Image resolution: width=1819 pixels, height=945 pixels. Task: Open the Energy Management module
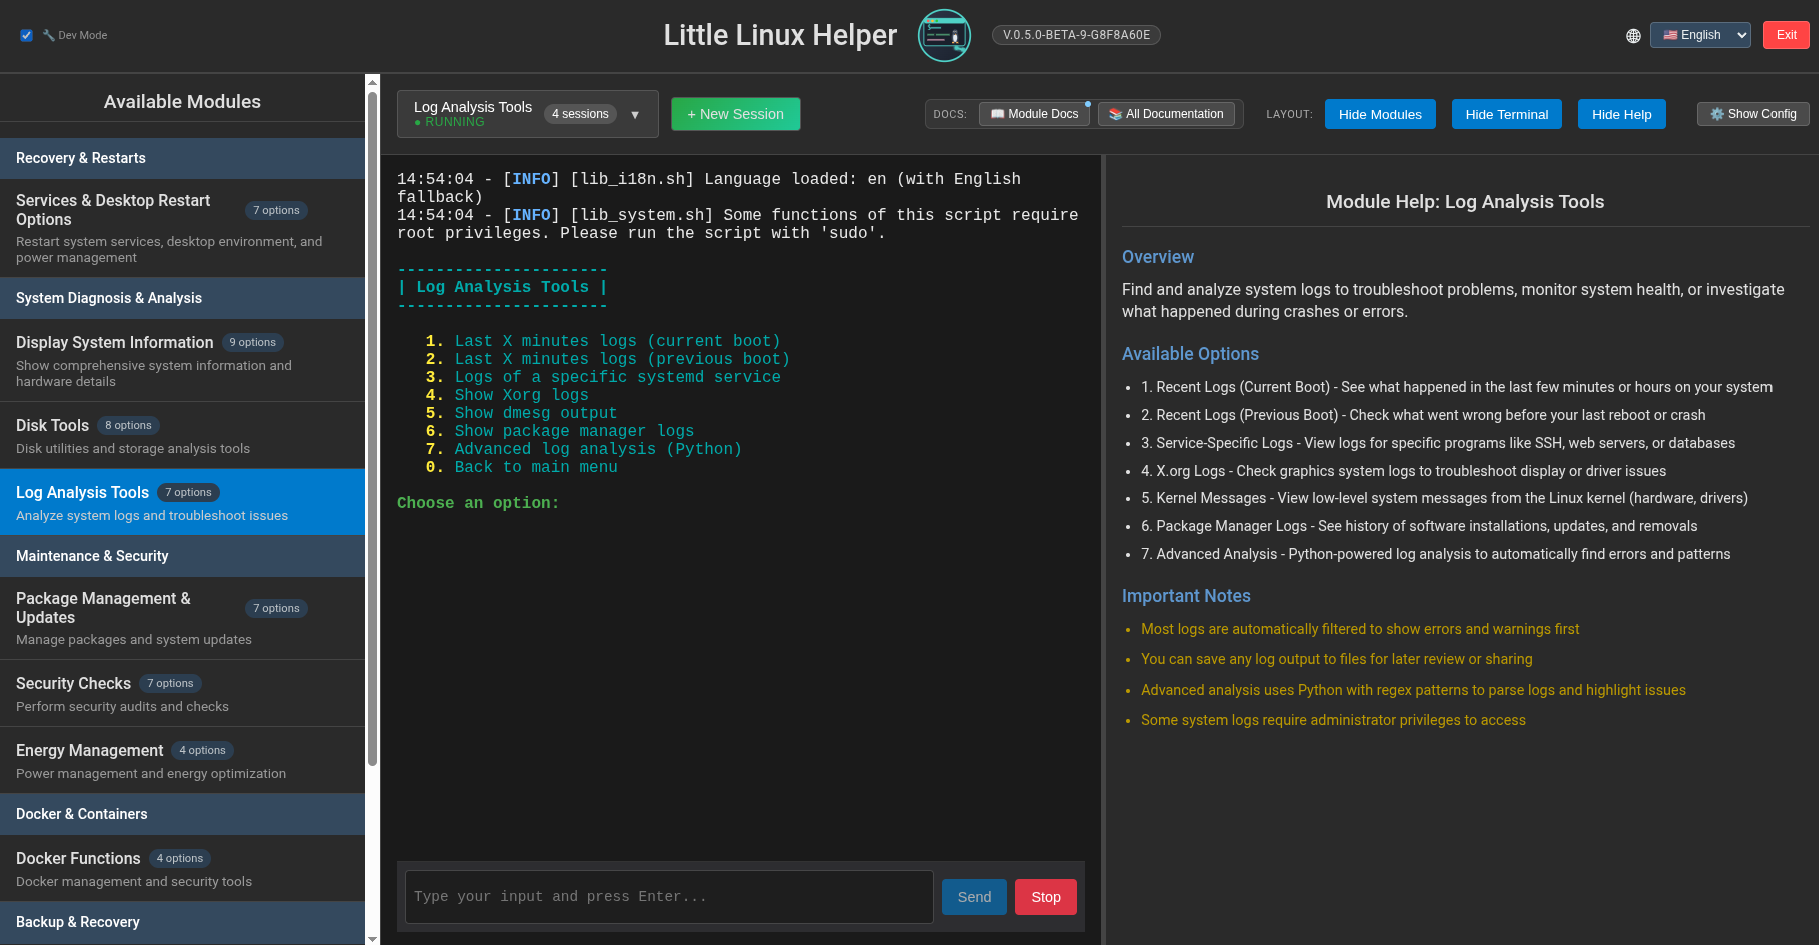182,761
